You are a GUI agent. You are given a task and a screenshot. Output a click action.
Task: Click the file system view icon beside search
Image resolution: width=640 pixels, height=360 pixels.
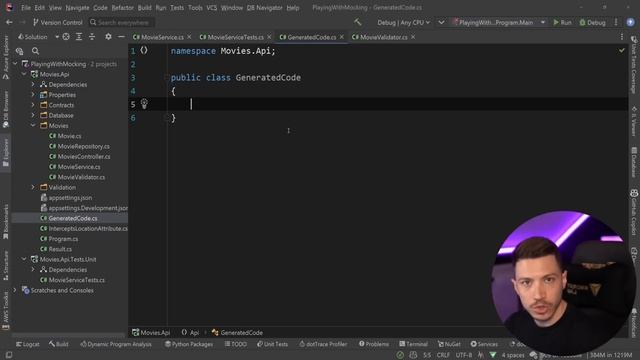(x=19, y=51)
